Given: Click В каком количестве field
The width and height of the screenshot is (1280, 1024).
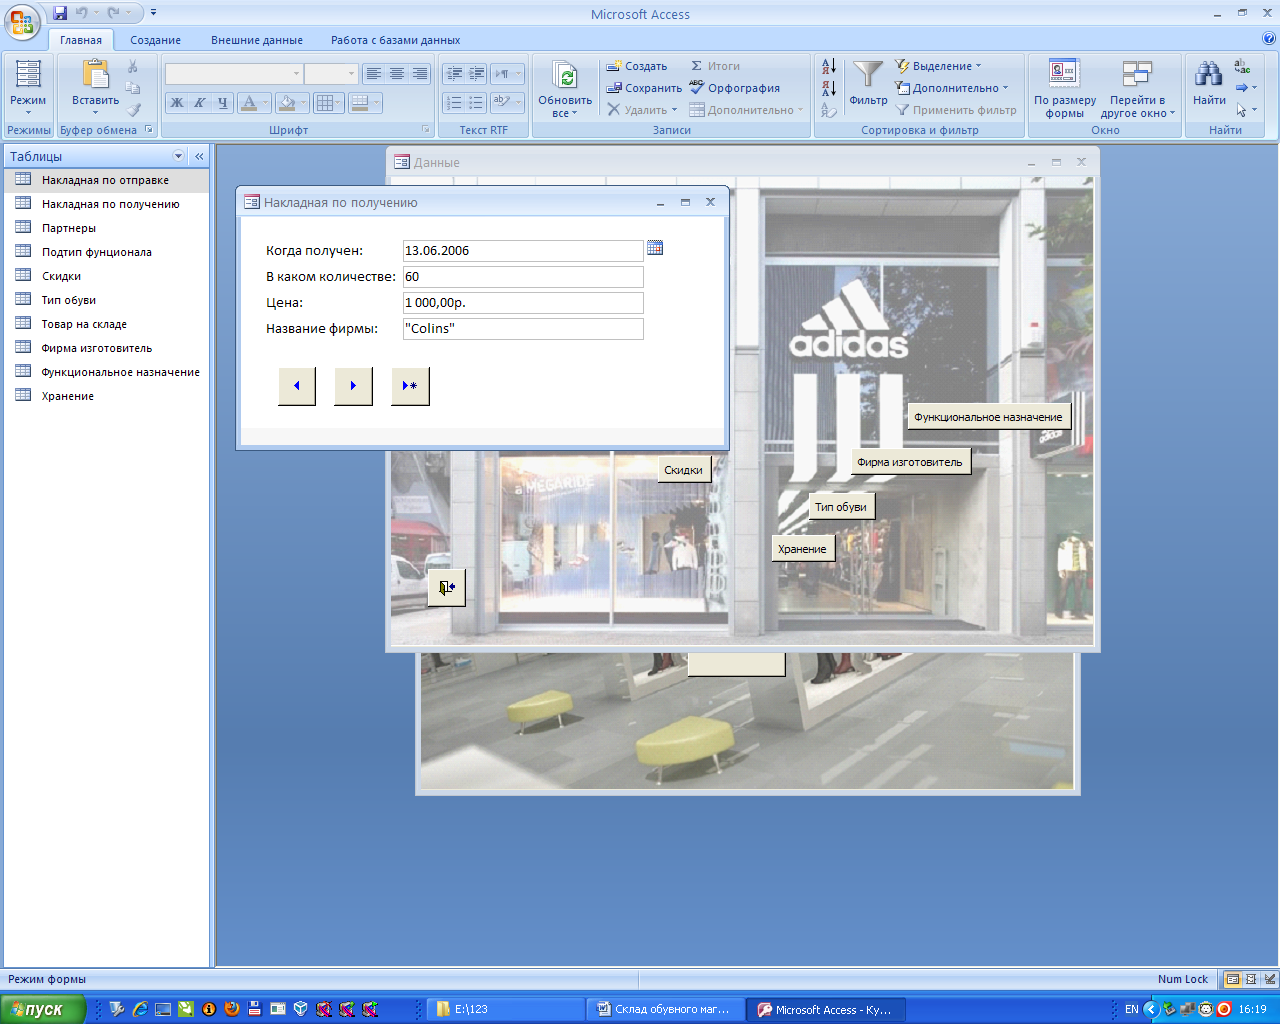Looking at the screenshot, I should click(523, 277).
